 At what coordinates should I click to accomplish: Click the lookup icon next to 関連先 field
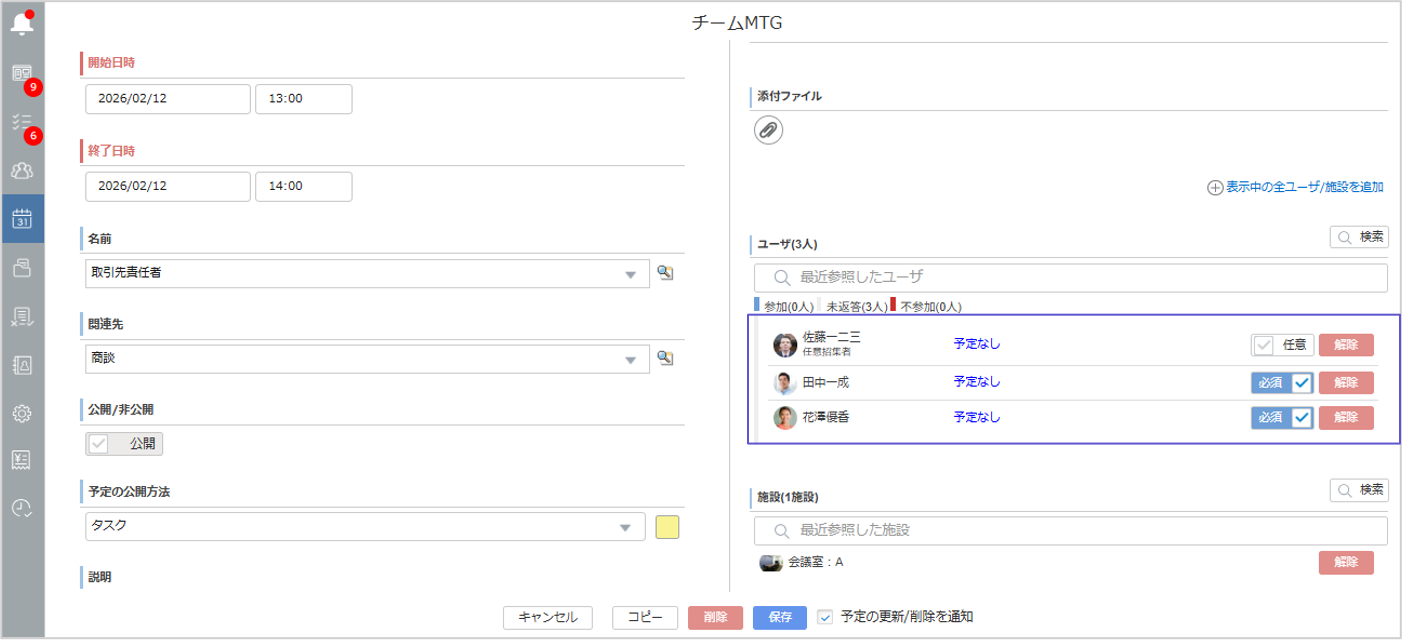pos(664,358)
